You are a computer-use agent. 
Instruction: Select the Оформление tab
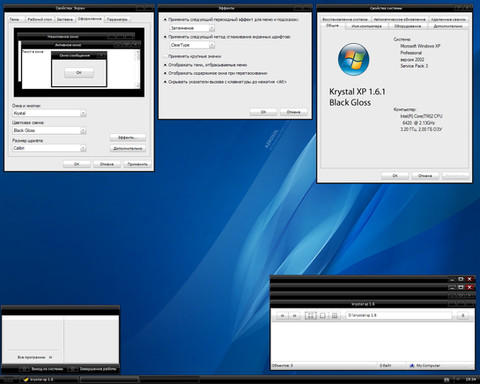(90, 19)
